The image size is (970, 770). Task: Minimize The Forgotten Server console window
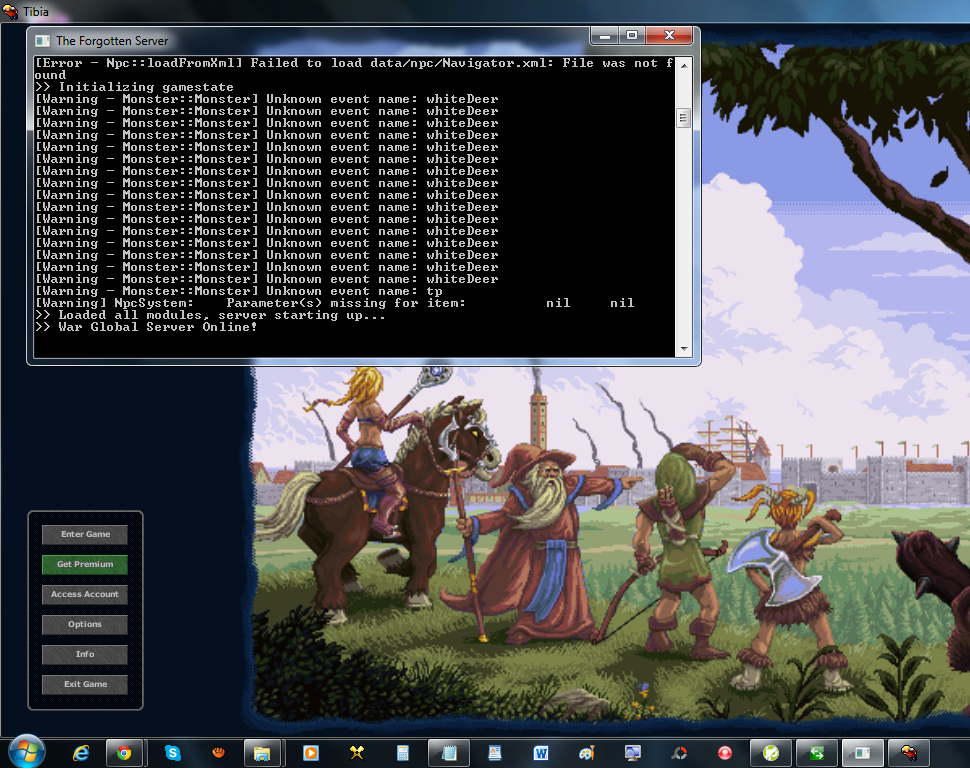pyautogui.click(x=604, y=36)
